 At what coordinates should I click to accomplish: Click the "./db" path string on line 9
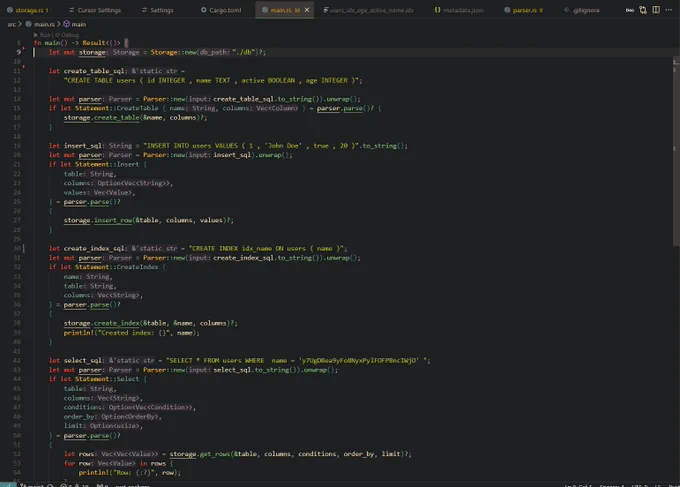pyautogui.click(x=243, y=52)
